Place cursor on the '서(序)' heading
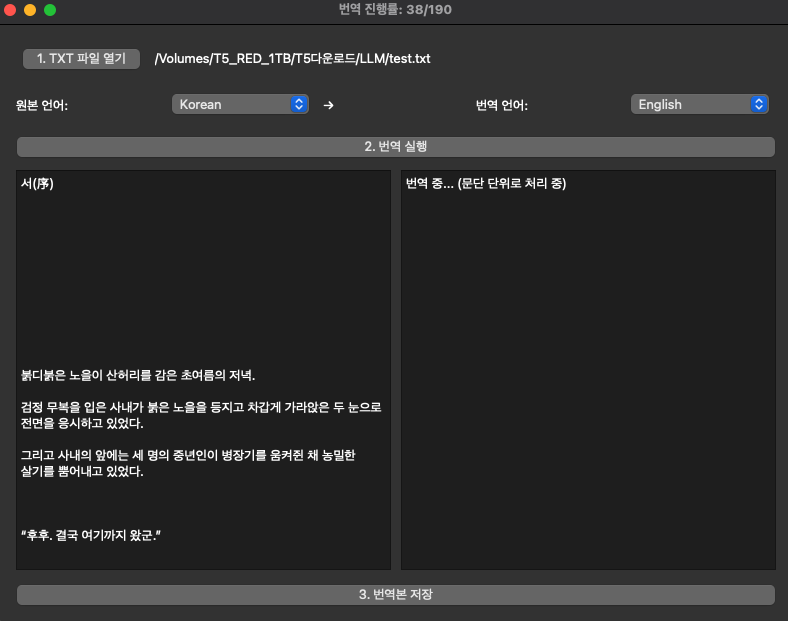Image resolution: width=788 pixels, height=621 pixels. click(37, 184)
